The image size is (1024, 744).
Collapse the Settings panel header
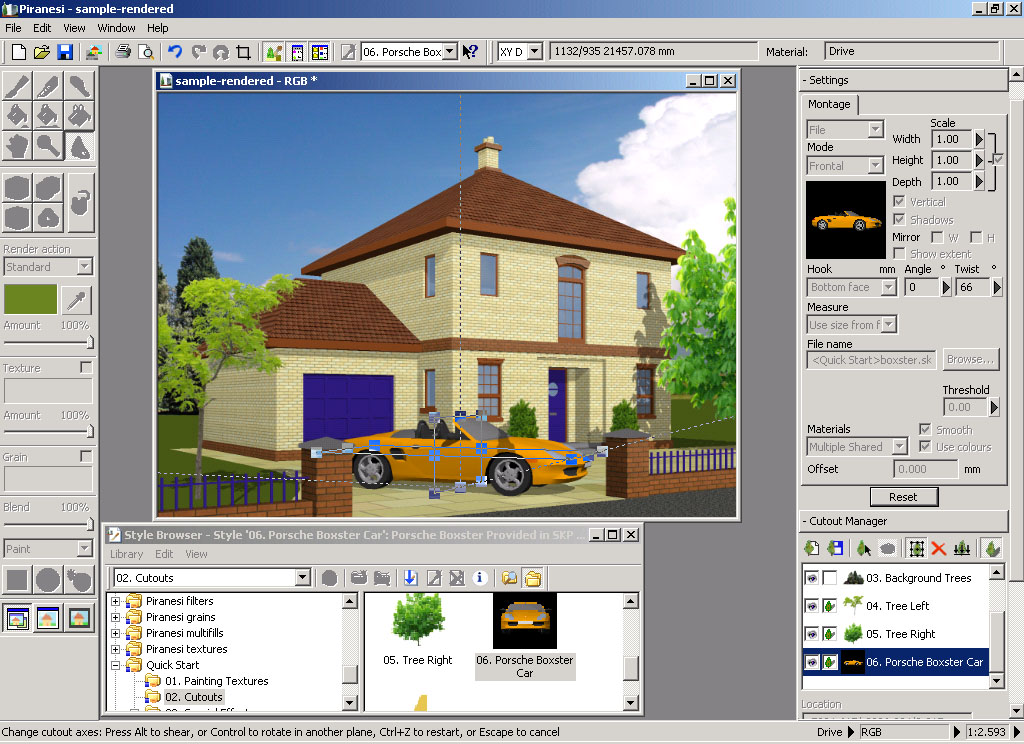(904, 80)
